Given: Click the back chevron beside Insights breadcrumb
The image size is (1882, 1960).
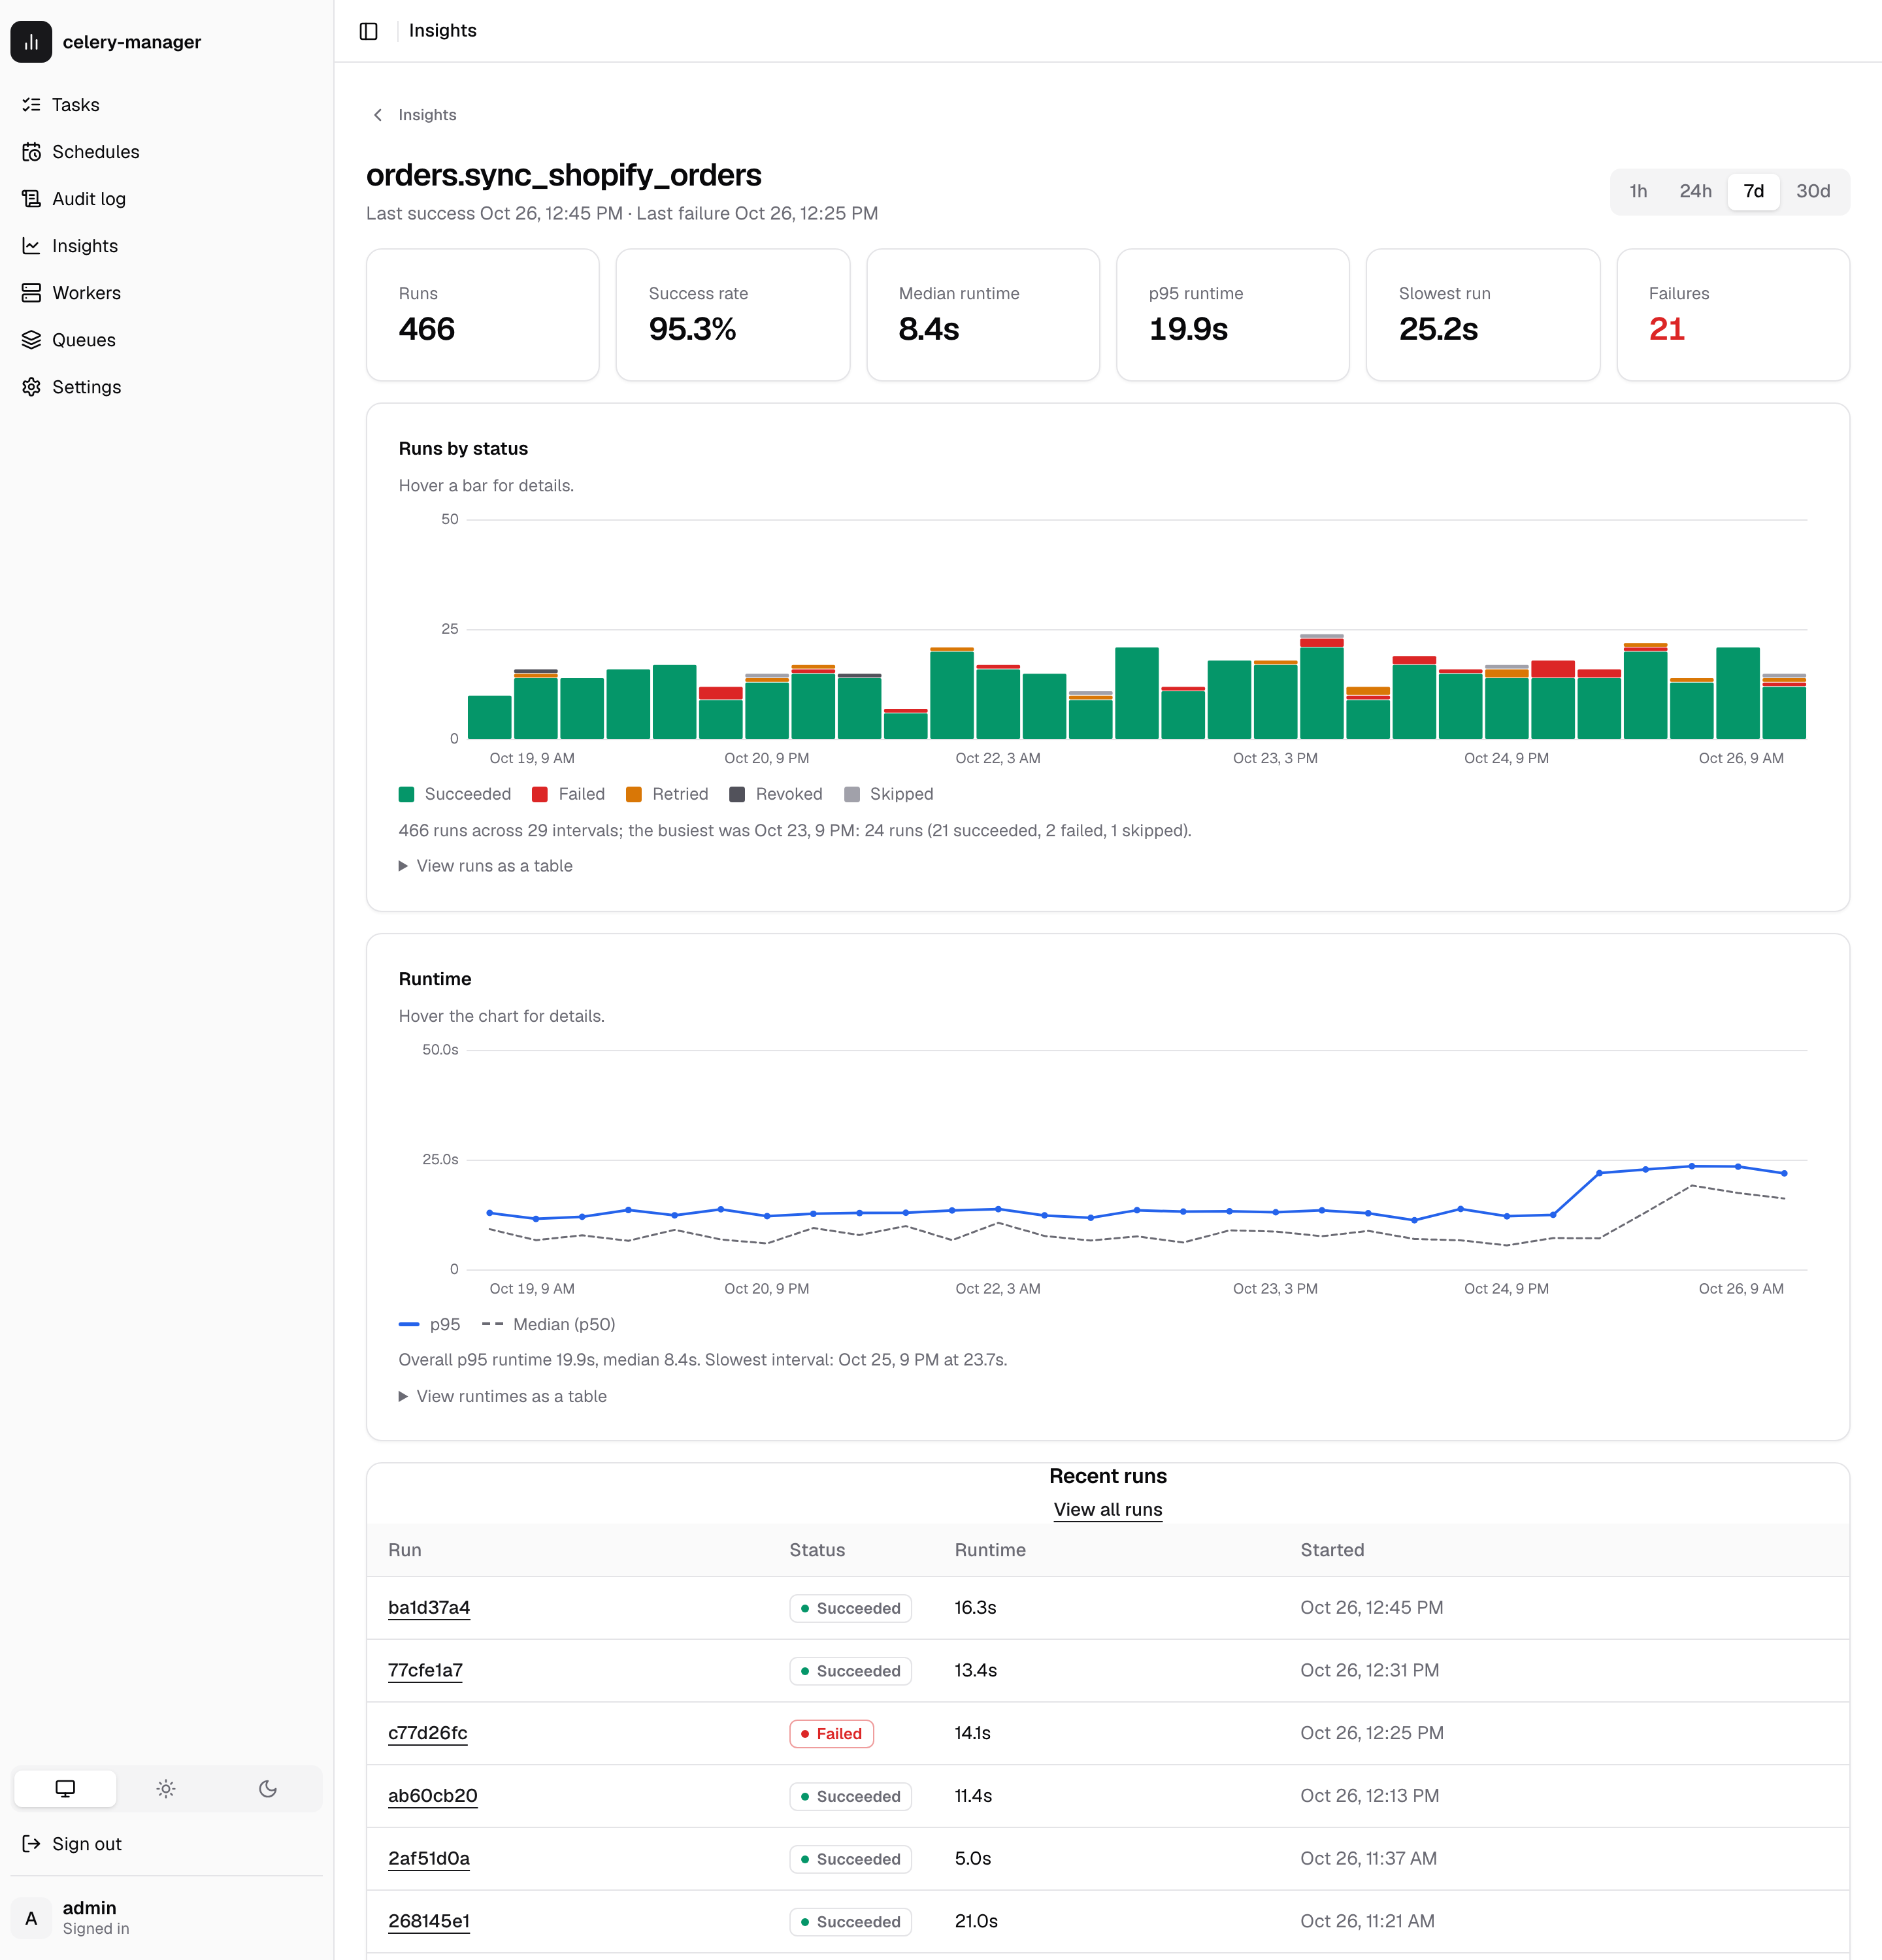Looking at the screenshot, I should tap(378, 115).
